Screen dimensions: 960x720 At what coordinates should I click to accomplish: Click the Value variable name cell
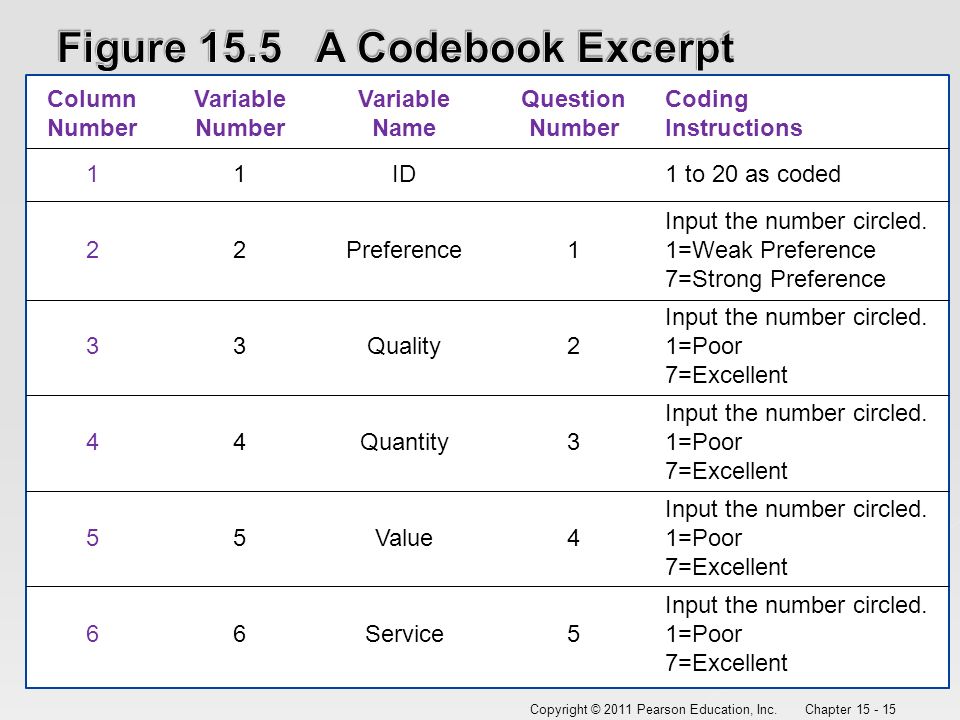click(x=404, y=538)
